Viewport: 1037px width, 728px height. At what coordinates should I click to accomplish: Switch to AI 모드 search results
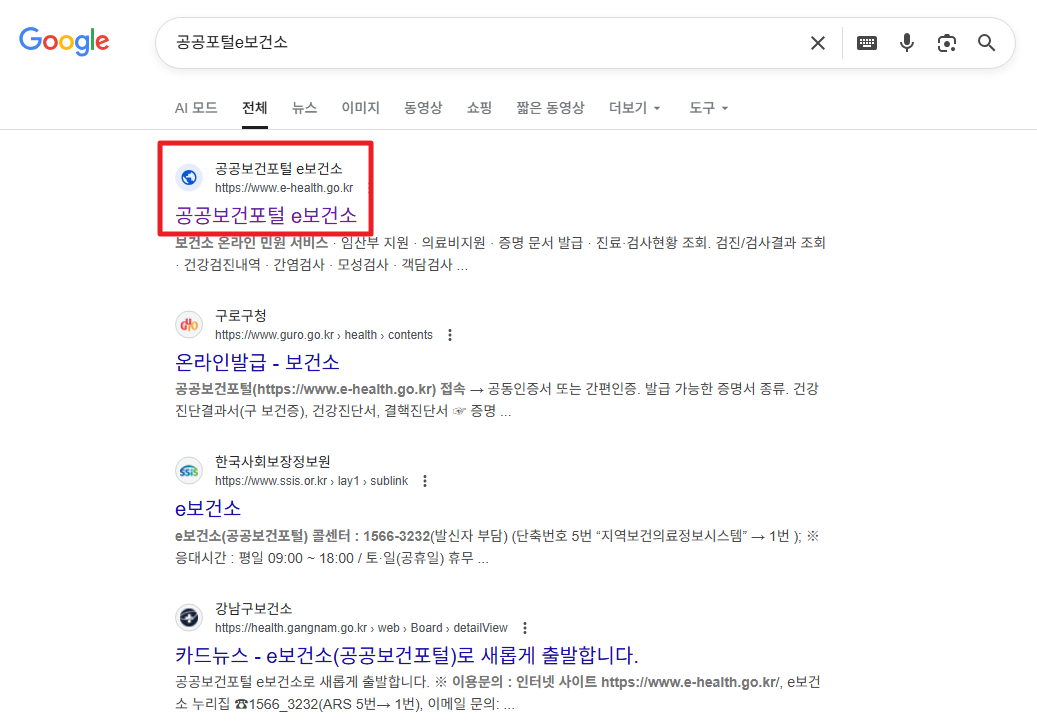click(x=195, y=107)
